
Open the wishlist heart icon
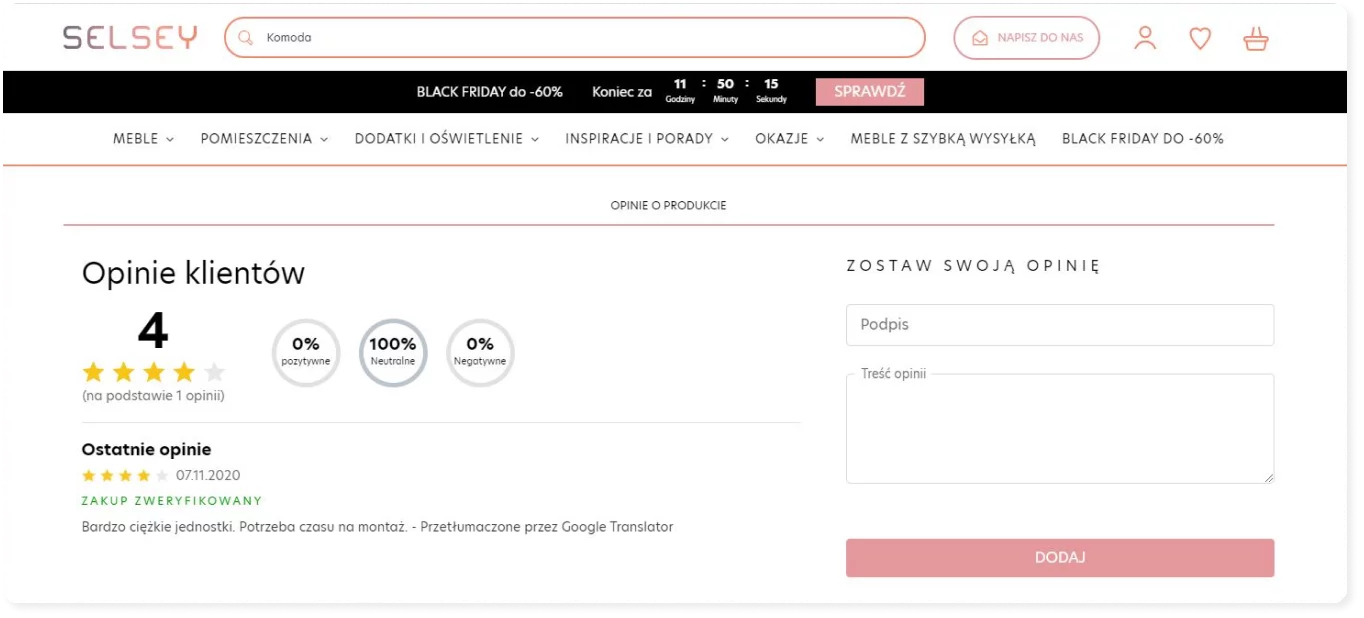(x=1200, y=38)
